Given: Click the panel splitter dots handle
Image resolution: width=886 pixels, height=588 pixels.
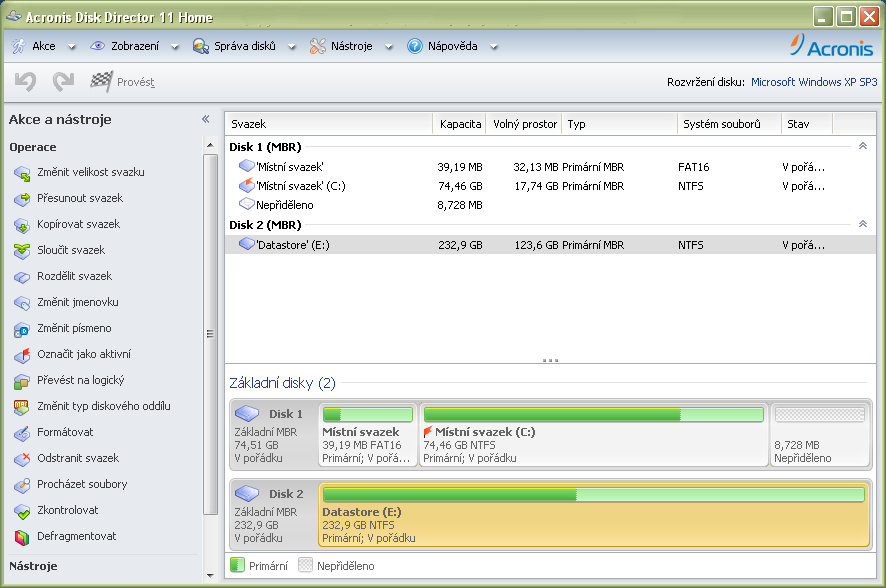Looking at the screenshot, I should click(x=550, y=360).
